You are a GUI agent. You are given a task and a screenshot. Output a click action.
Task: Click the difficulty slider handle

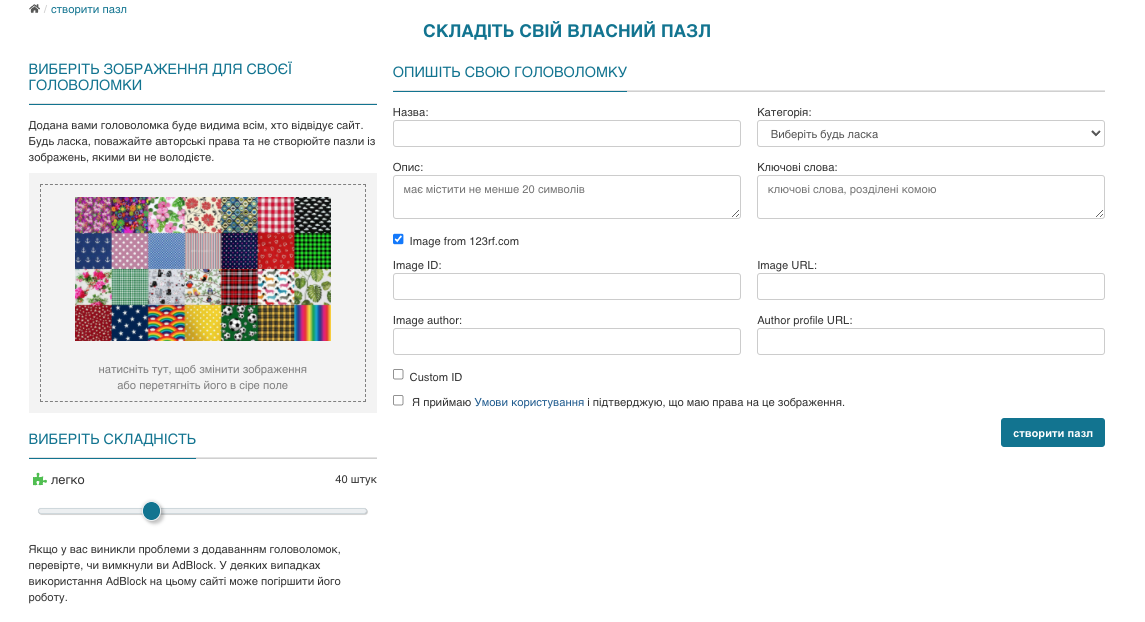pyautogui.click(x=151, y=511)
